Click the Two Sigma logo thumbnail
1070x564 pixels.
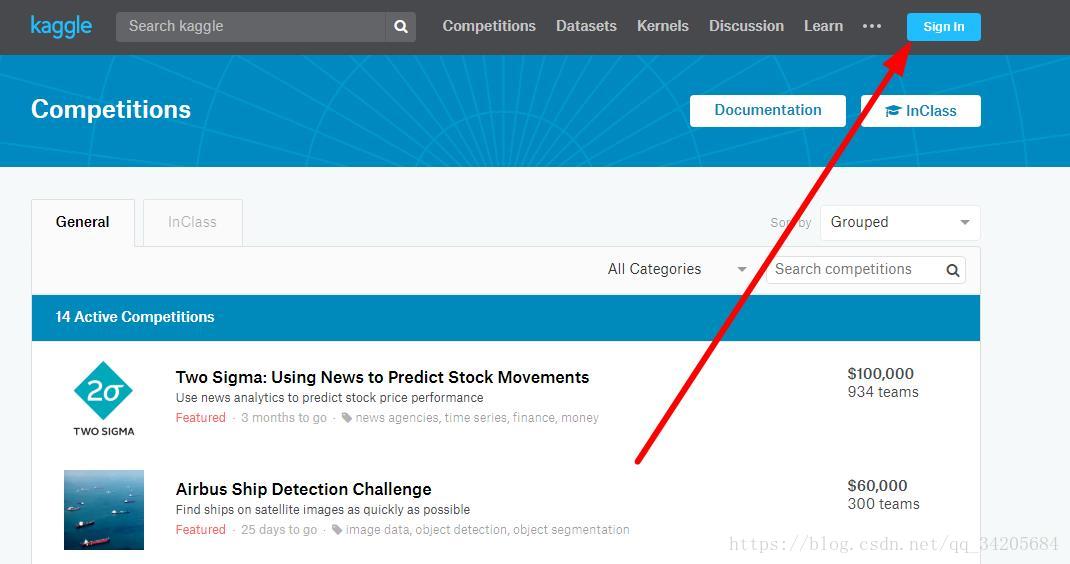104,399
